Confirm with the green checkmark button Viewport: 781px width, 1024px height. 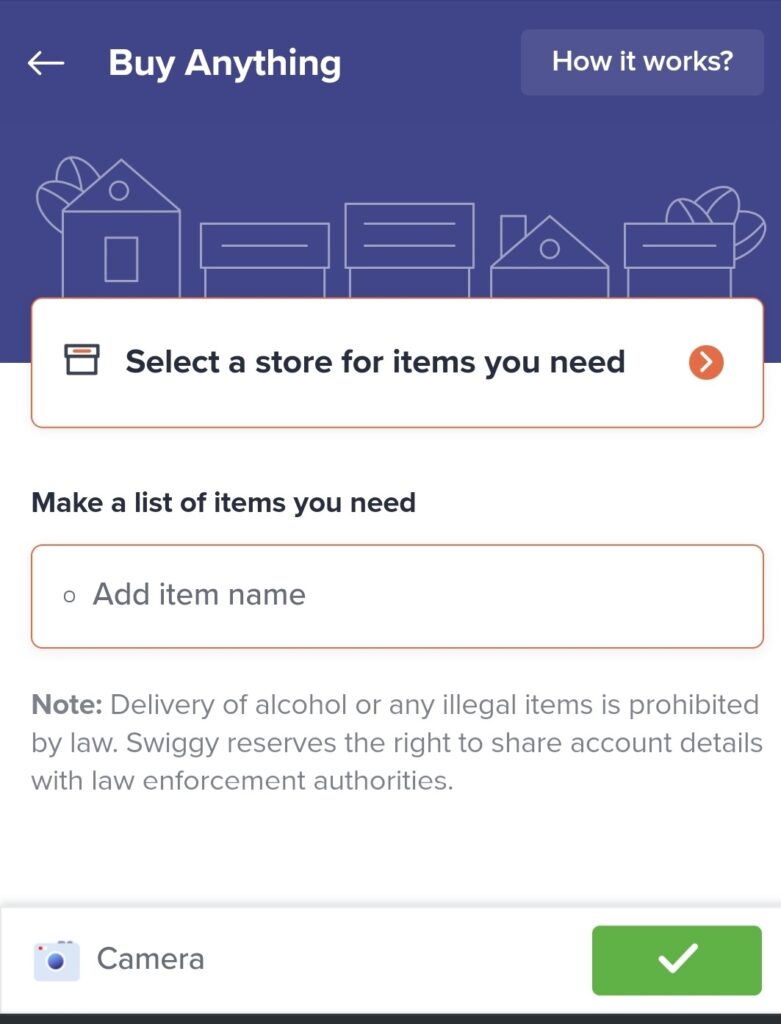tap(677, 960)
